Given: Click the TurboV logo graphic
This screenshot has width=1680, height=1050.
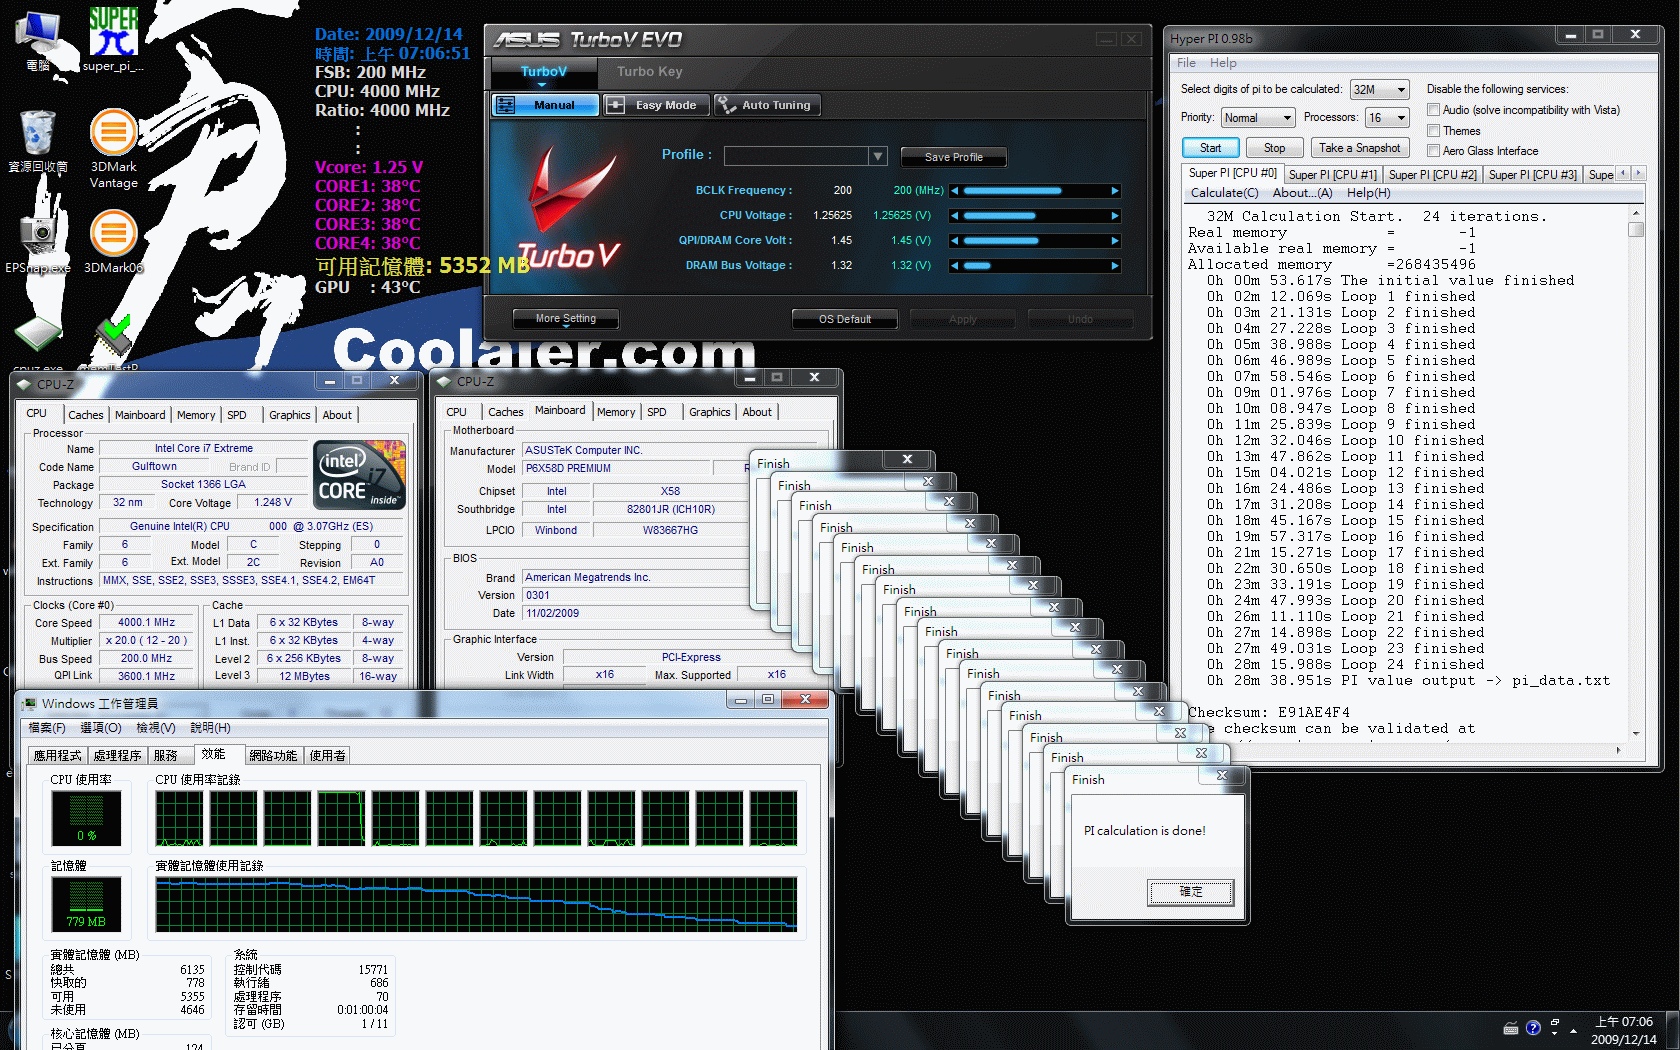Looking at the screenshot, I should (570, 208).
